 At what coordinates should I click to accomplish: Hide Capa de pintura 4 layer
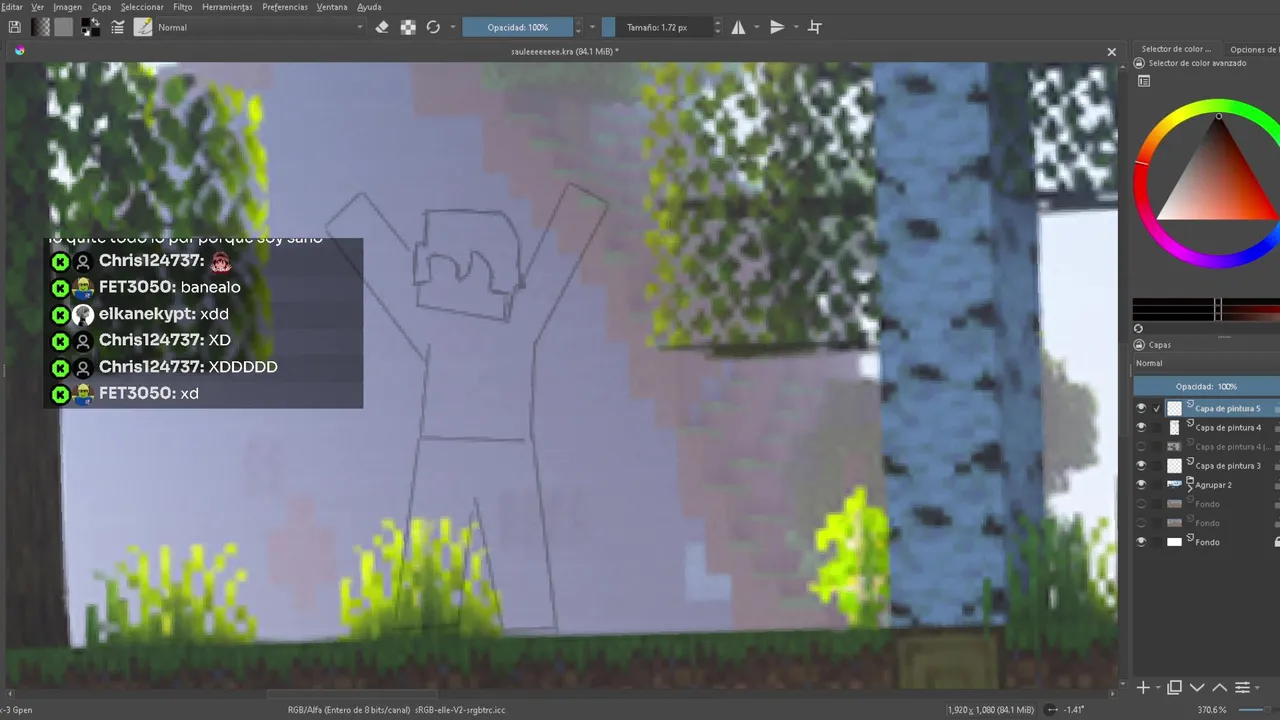coord(1141,427)
